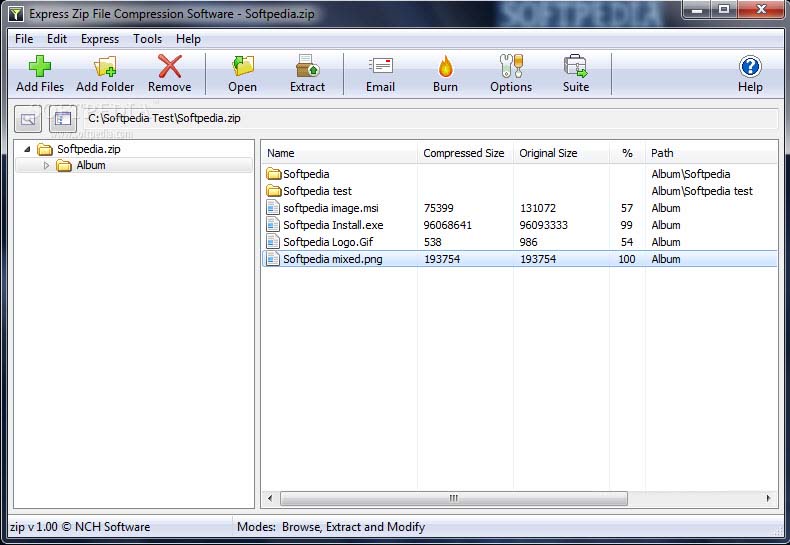Click the Add Folder icon
The image size is (790, 545).
(x=105, y=67)
